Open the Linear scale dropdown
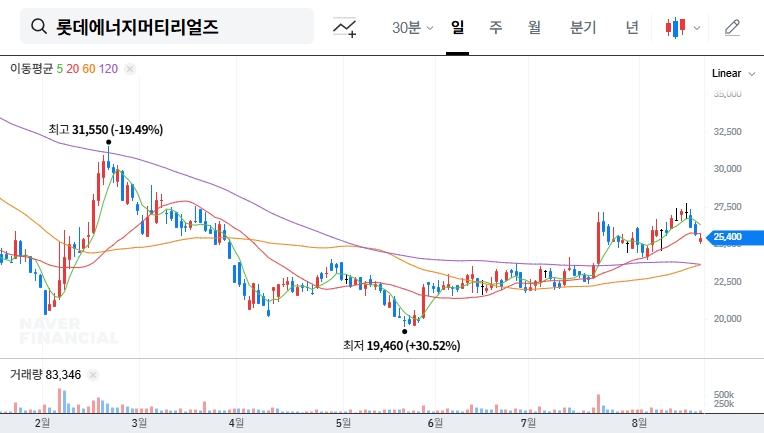This screenshot has width=764, height=433. (733, 74)
